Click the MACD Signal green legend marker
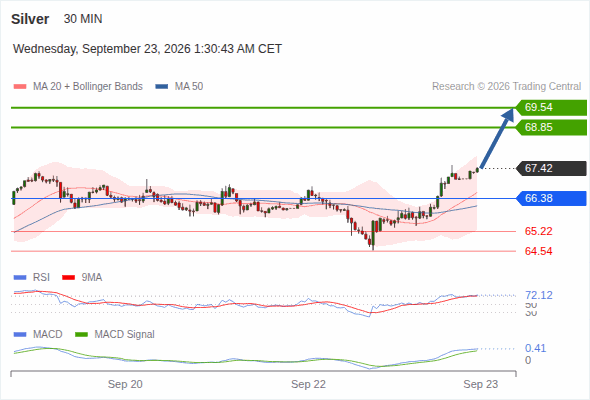 (81, 335)
